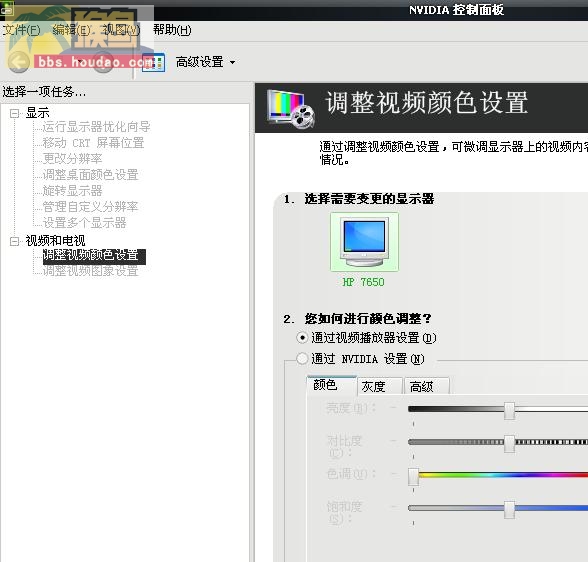Open the 帮助(H) menu

pos(172,30)
